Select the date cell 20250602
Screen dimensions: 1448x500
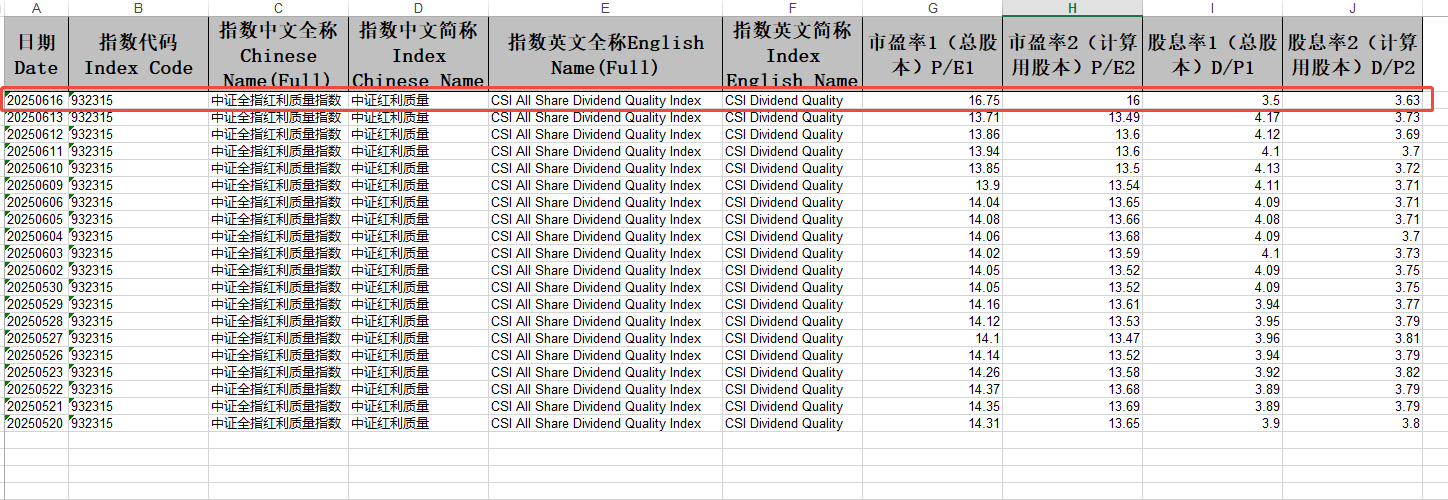37,270
